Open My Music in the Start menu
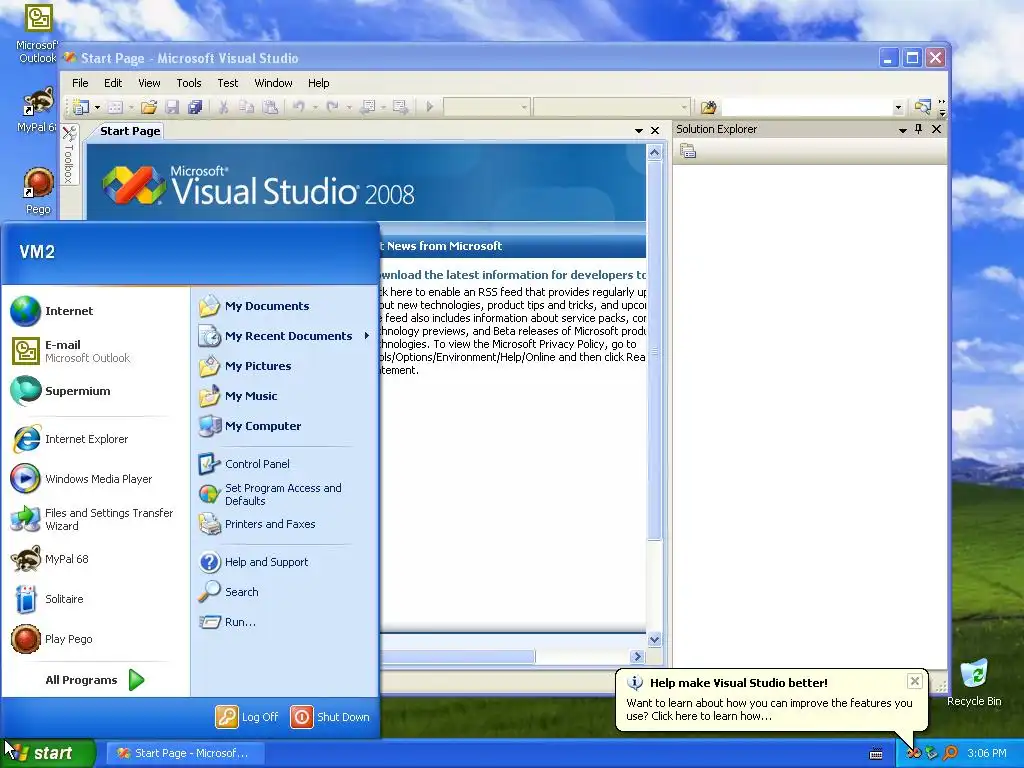This screenshot has width=1024, height=768. pos(285,396)
